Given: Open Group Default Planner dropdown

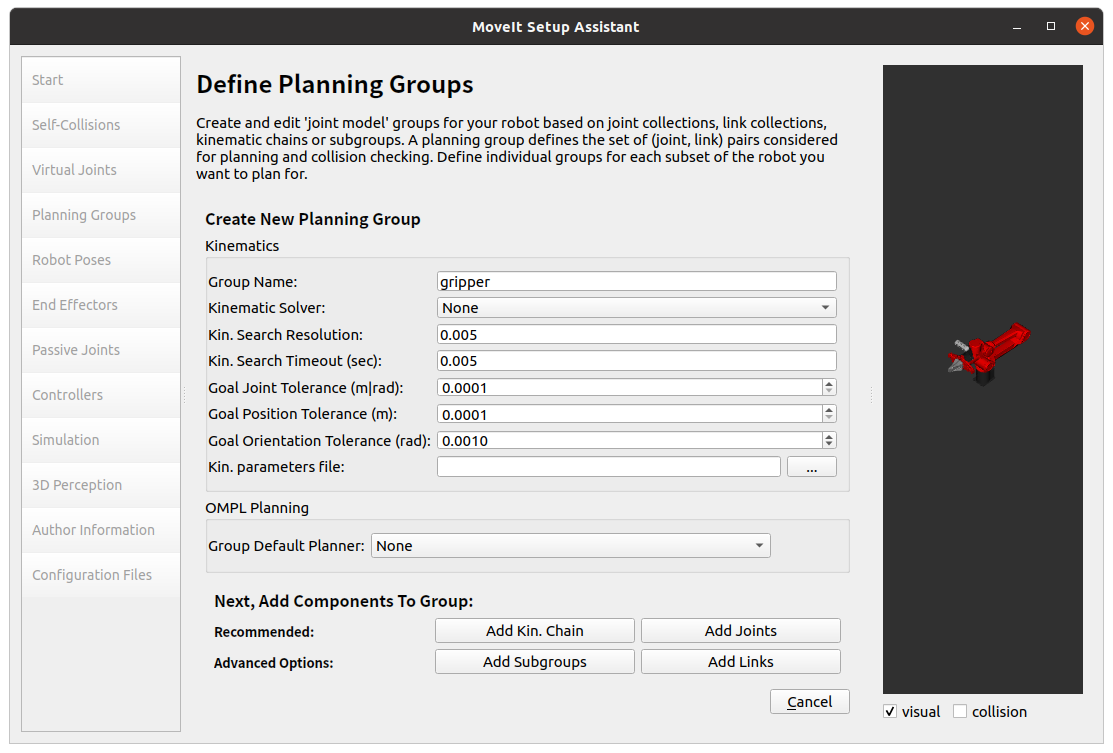Looking at the screenshot, I should click(571, 546).
